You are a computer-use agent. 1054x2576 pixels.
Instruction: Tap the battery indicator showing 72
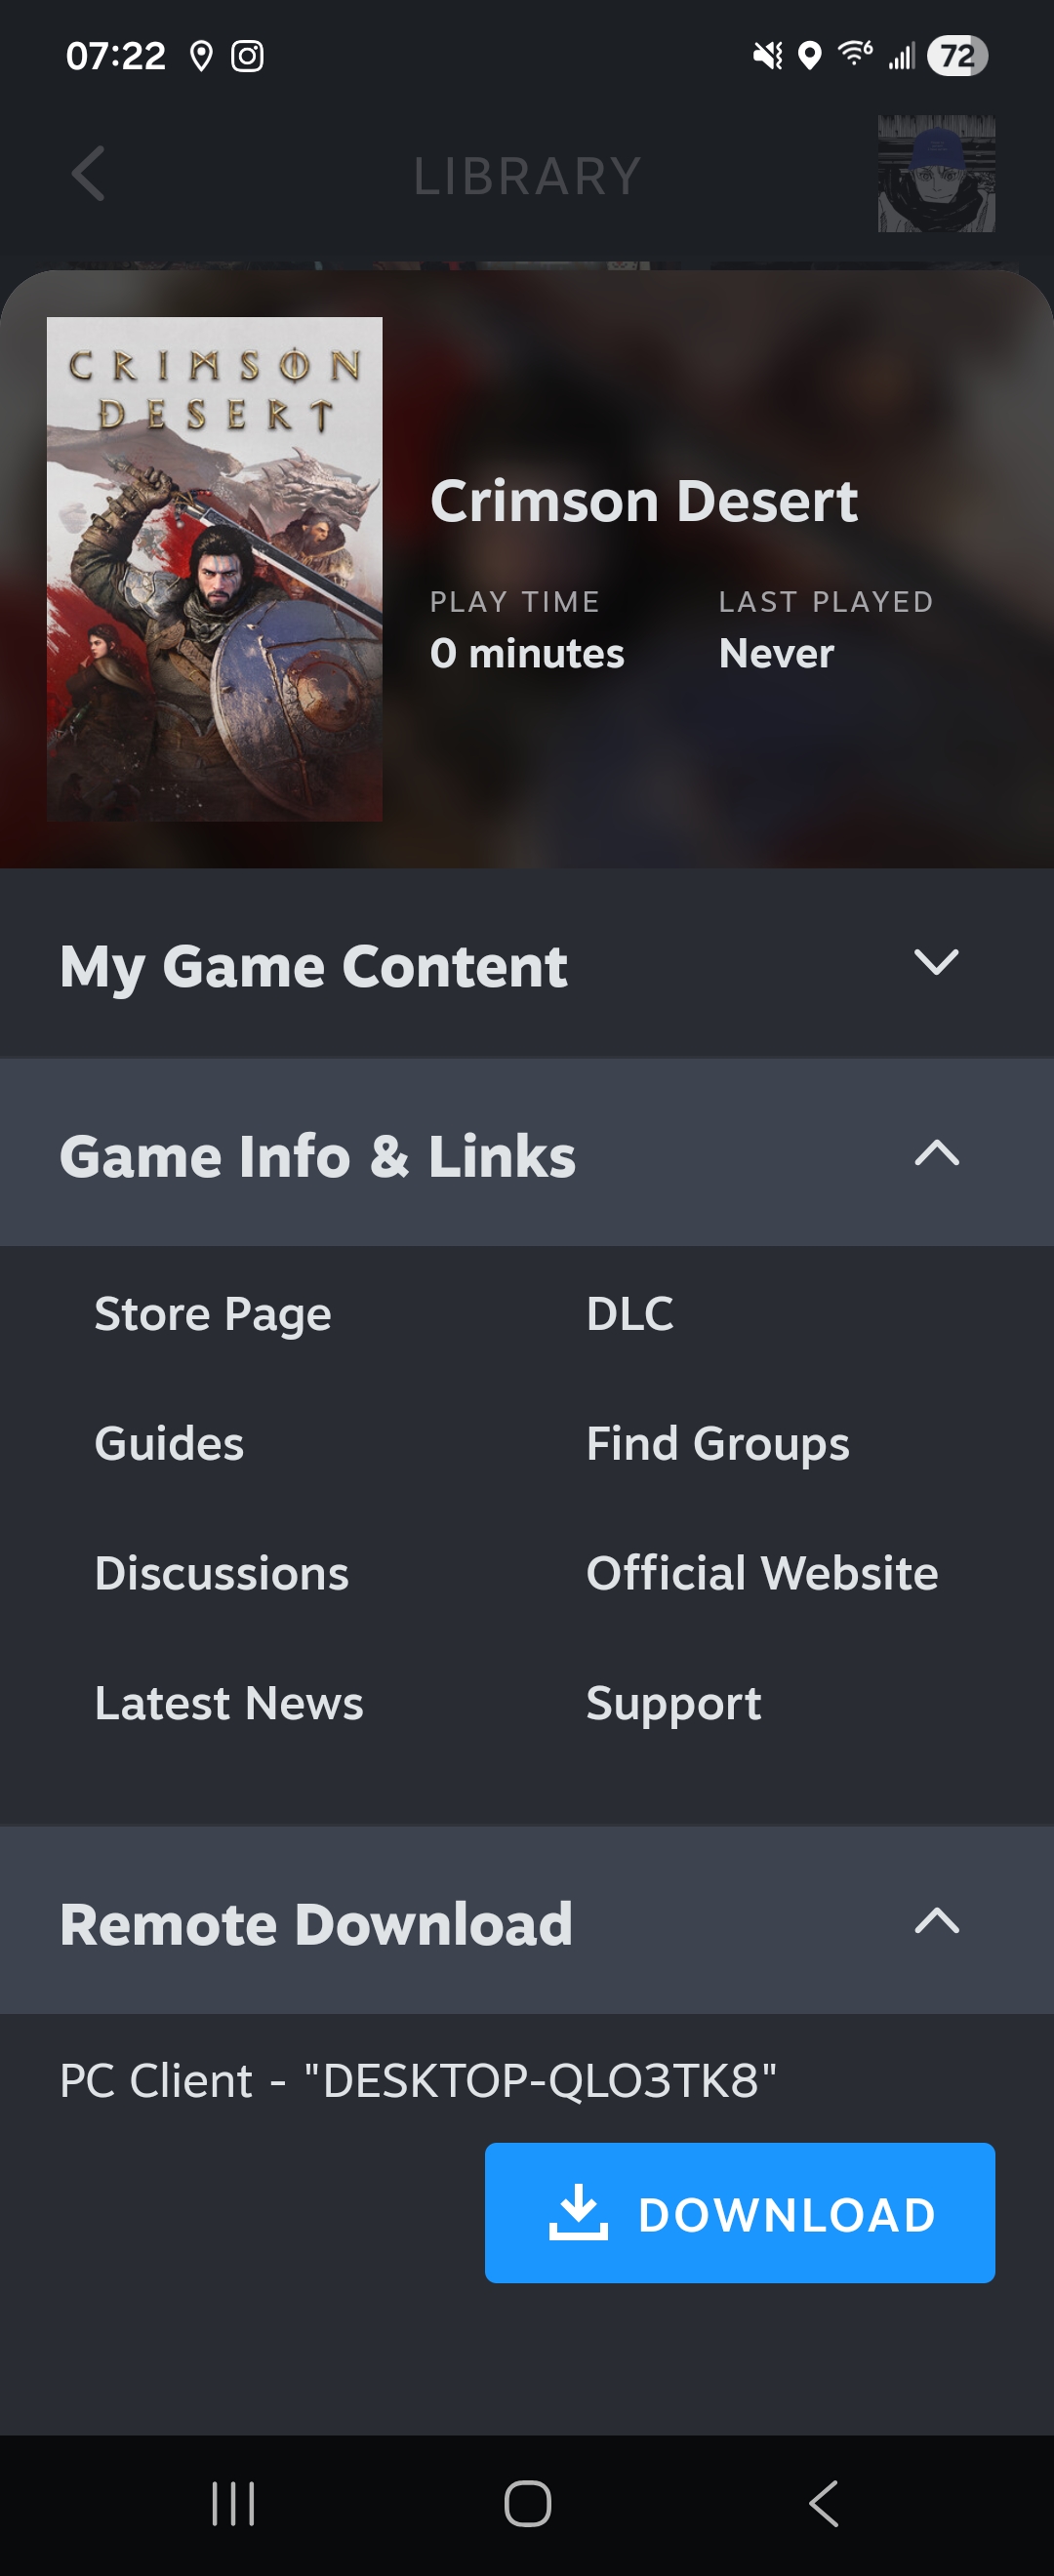(957, 56)
